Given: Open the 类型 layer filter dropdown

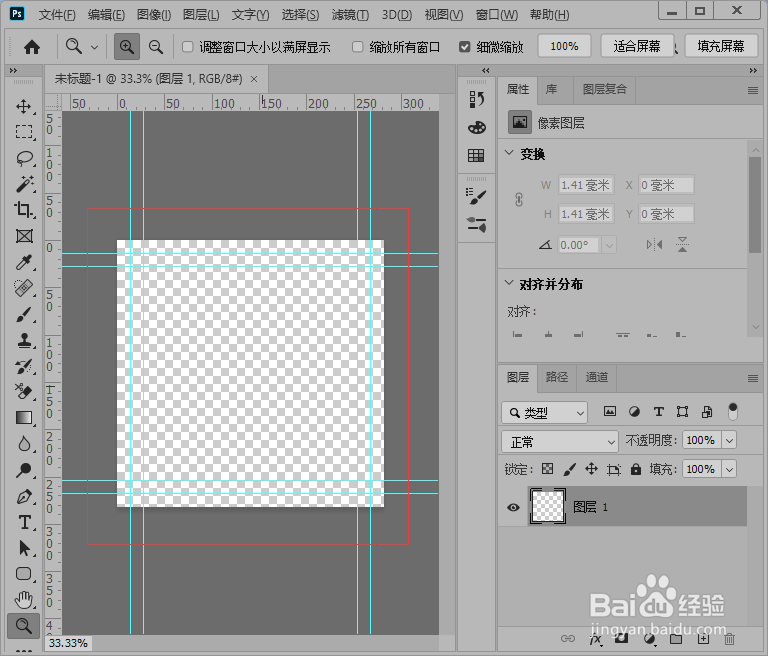Looking at the screenshot, I should click(544, 413).
